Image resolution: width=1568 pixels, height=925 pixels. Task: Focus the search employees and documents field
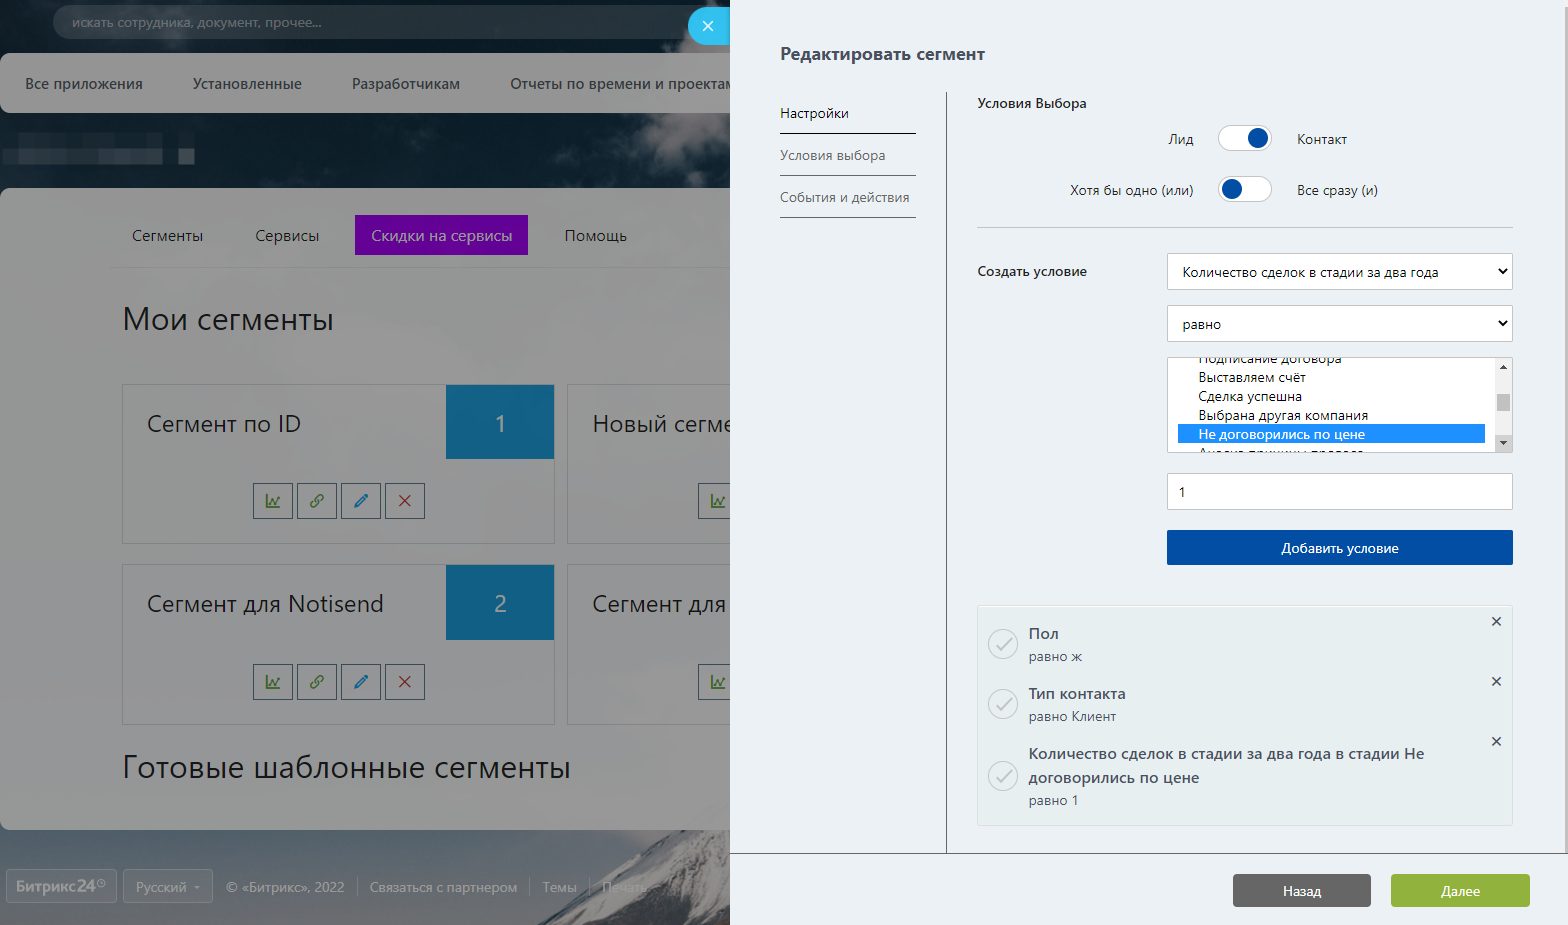coord(370,23)
